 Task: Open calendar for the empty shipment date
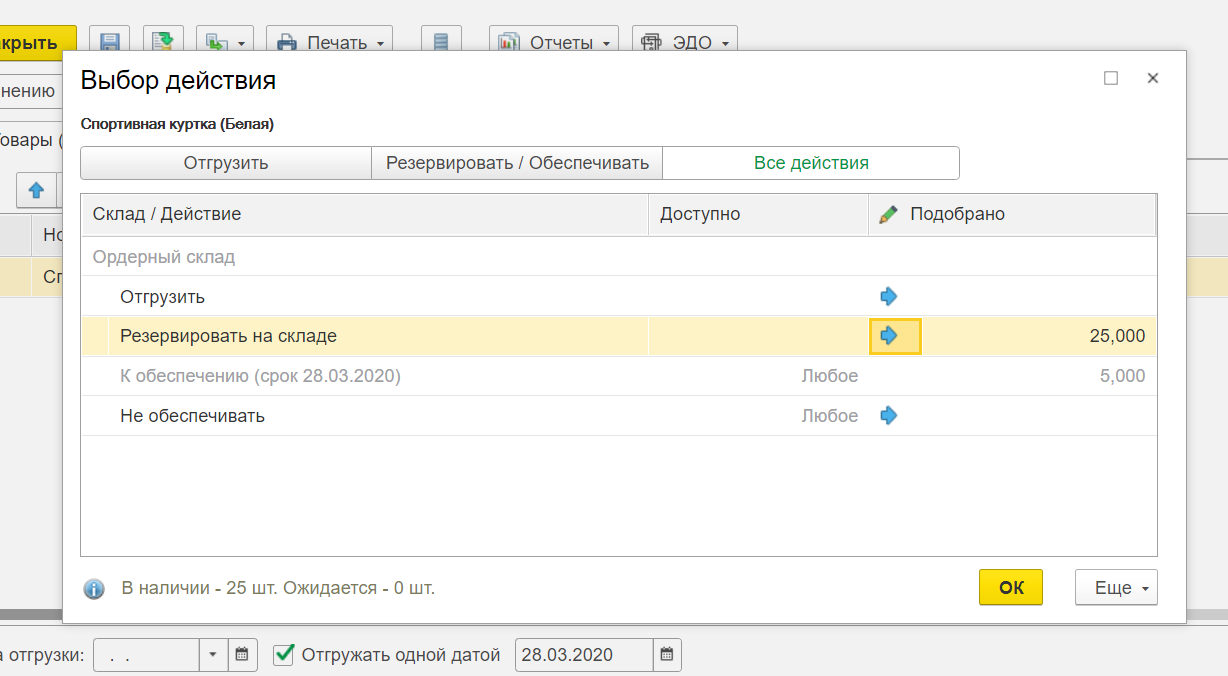tap(241, 655)
